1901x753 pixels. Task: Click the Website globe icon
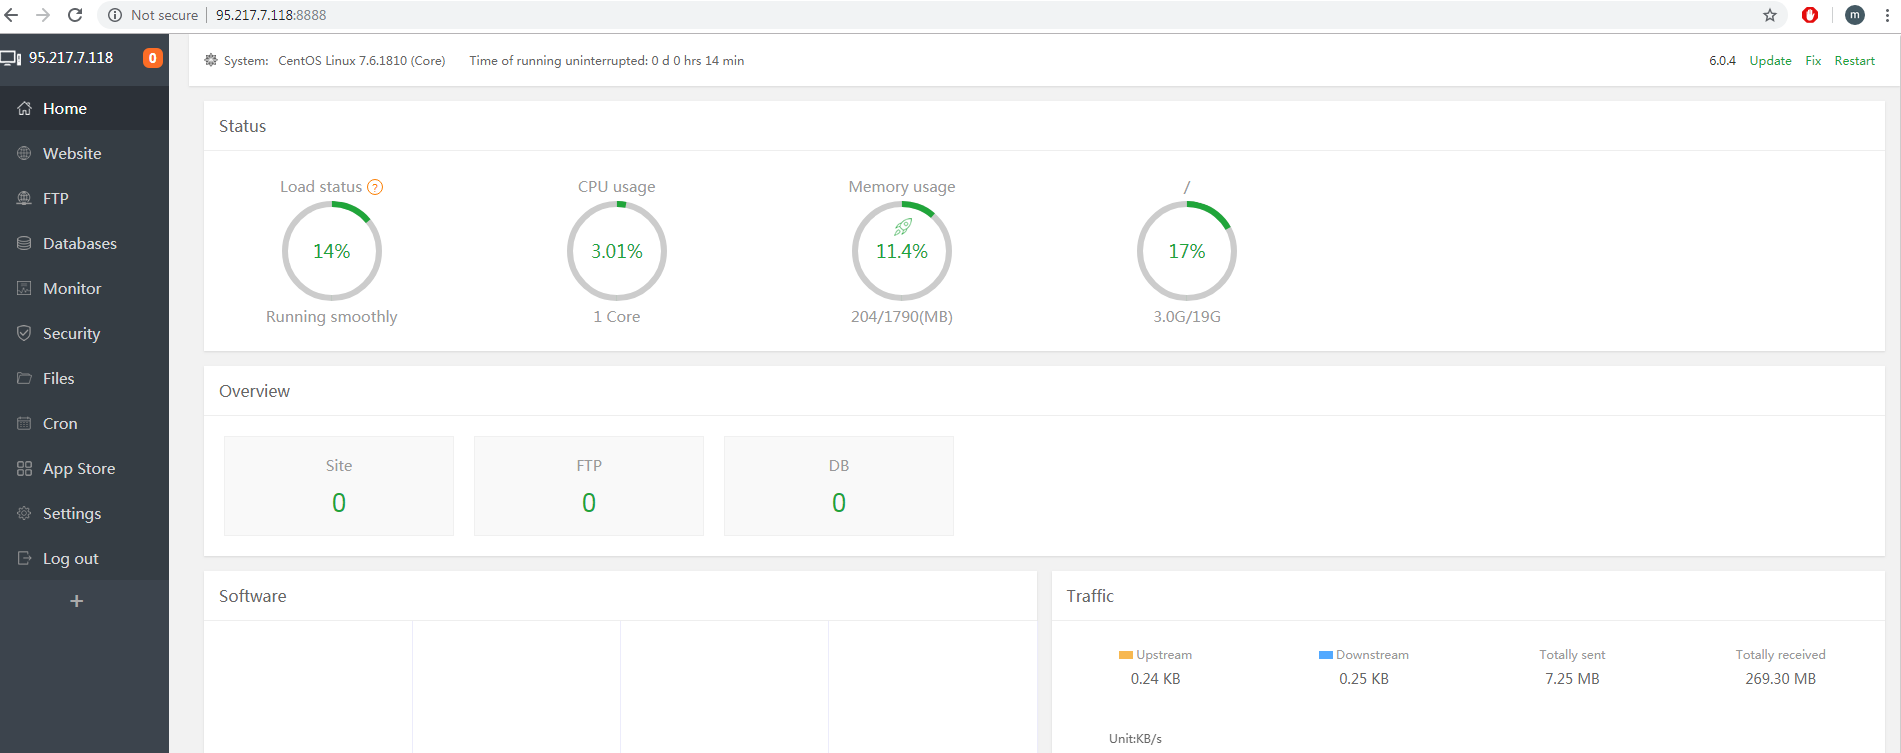24,153
